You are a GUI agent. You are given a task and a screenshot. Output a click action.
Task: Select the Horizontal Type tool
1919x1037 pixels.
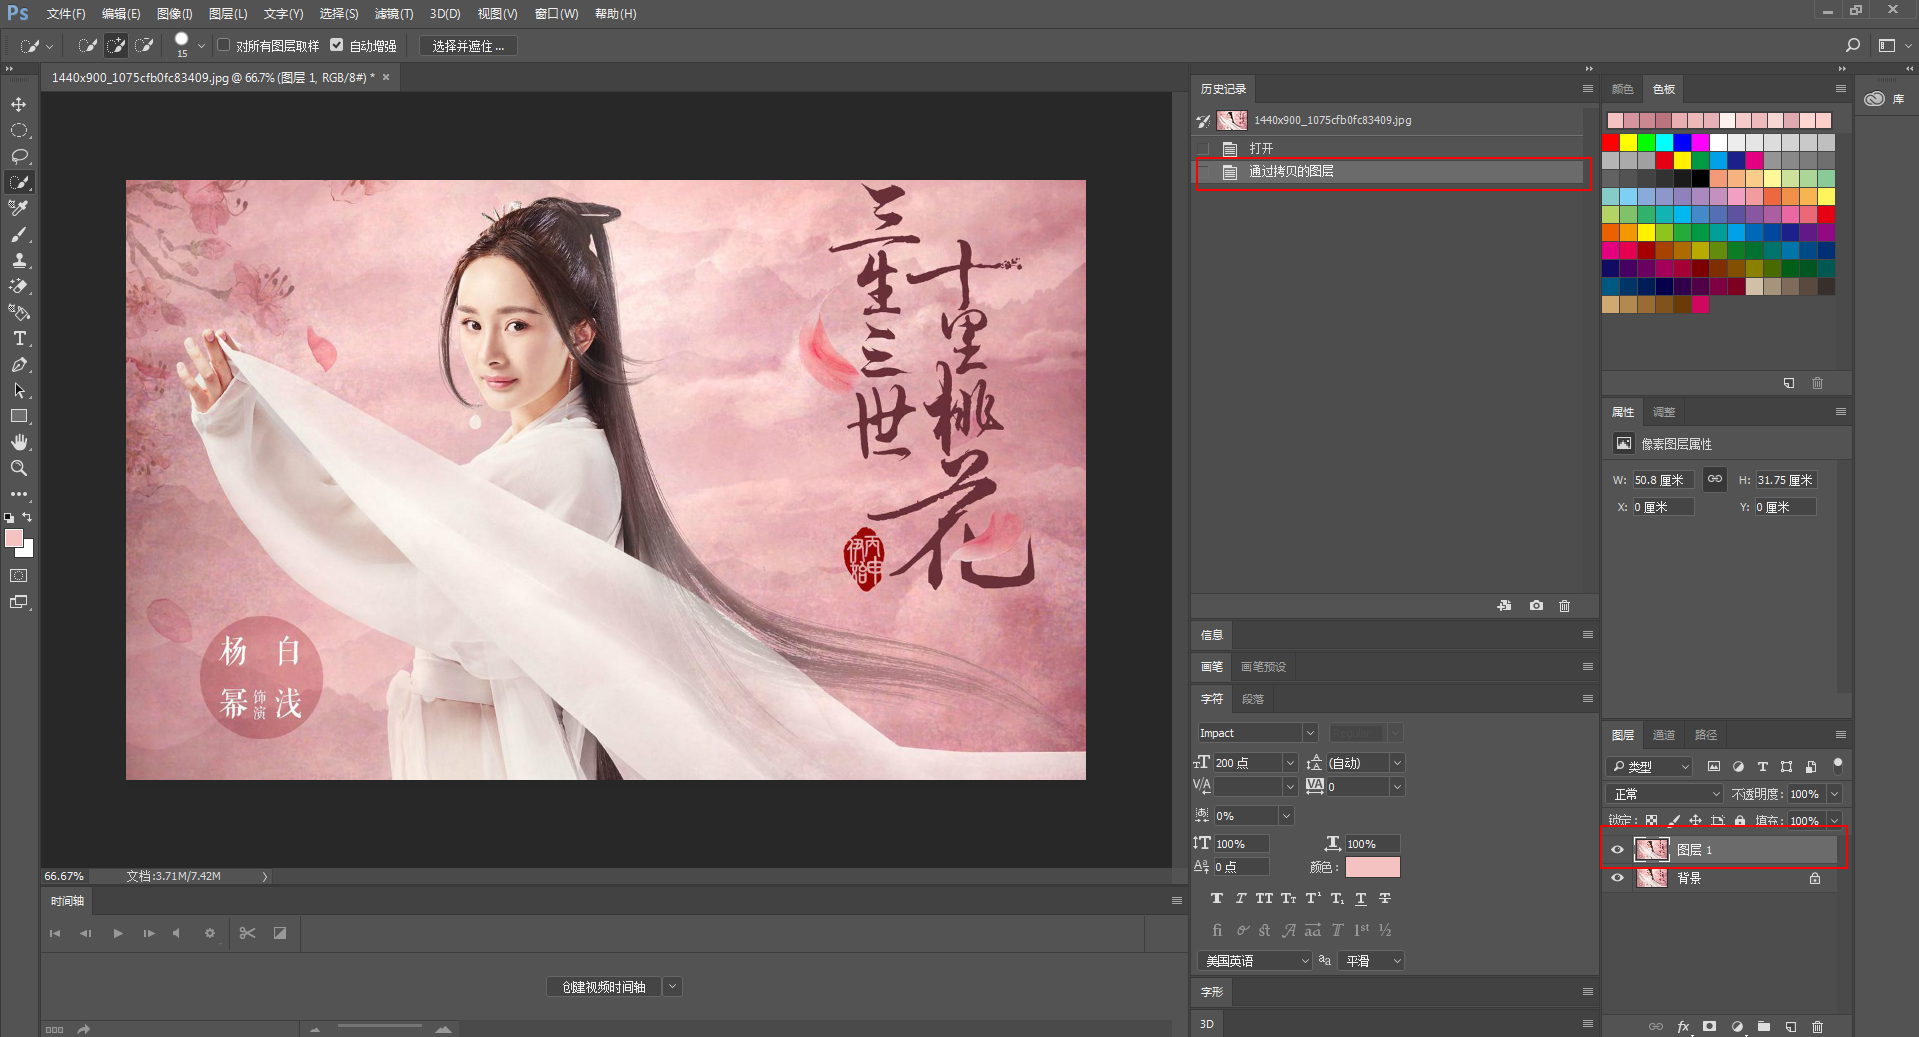click(x=19, y=338)
